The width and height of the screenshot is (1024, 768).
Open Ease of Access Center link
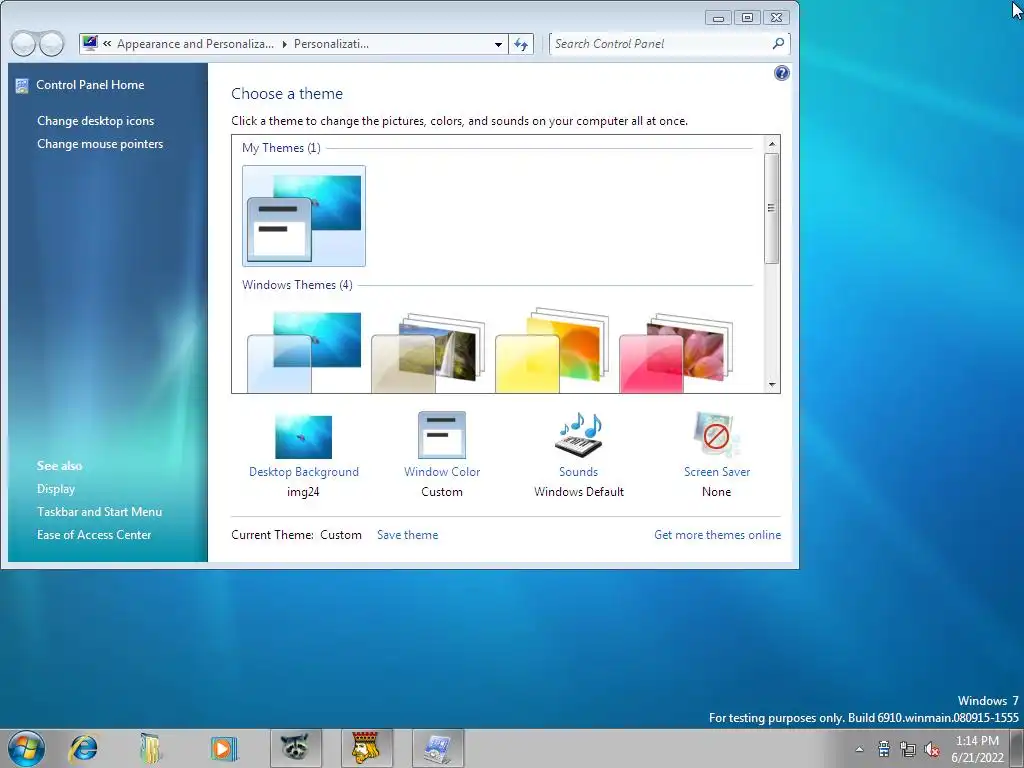[x=94, y=535]
